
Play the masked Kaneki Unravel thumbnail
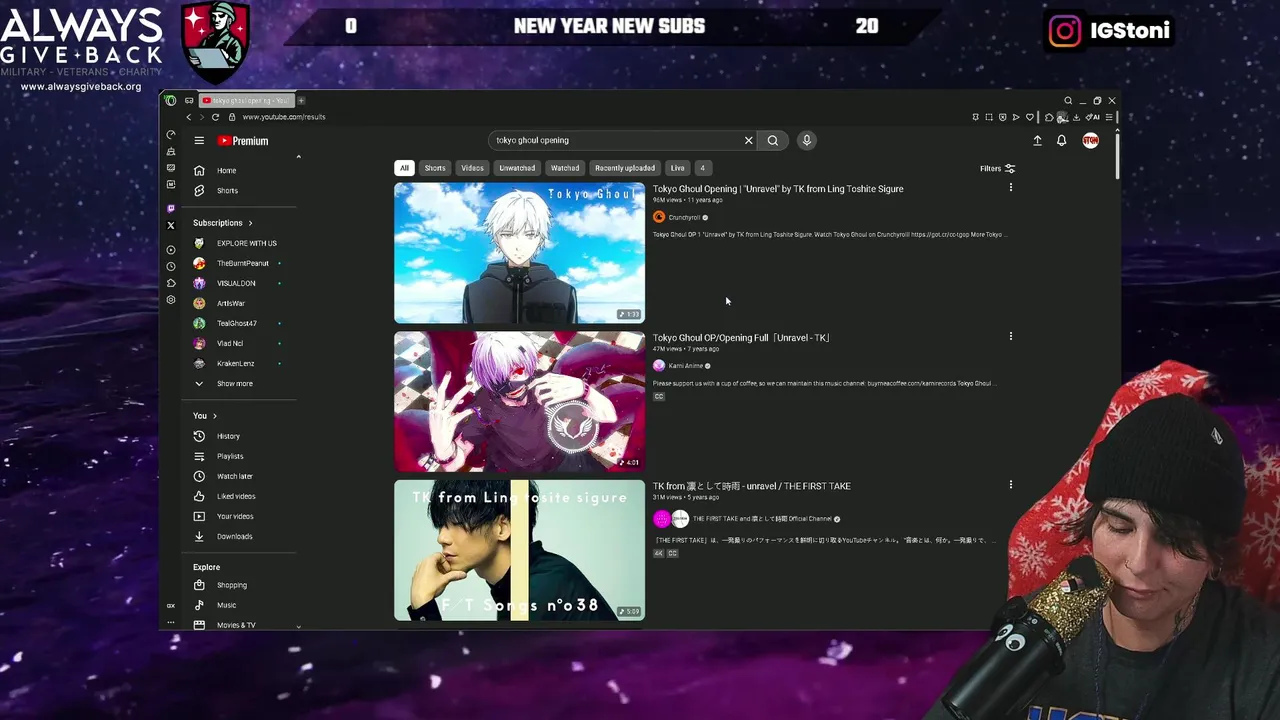(x=519, y=401)
